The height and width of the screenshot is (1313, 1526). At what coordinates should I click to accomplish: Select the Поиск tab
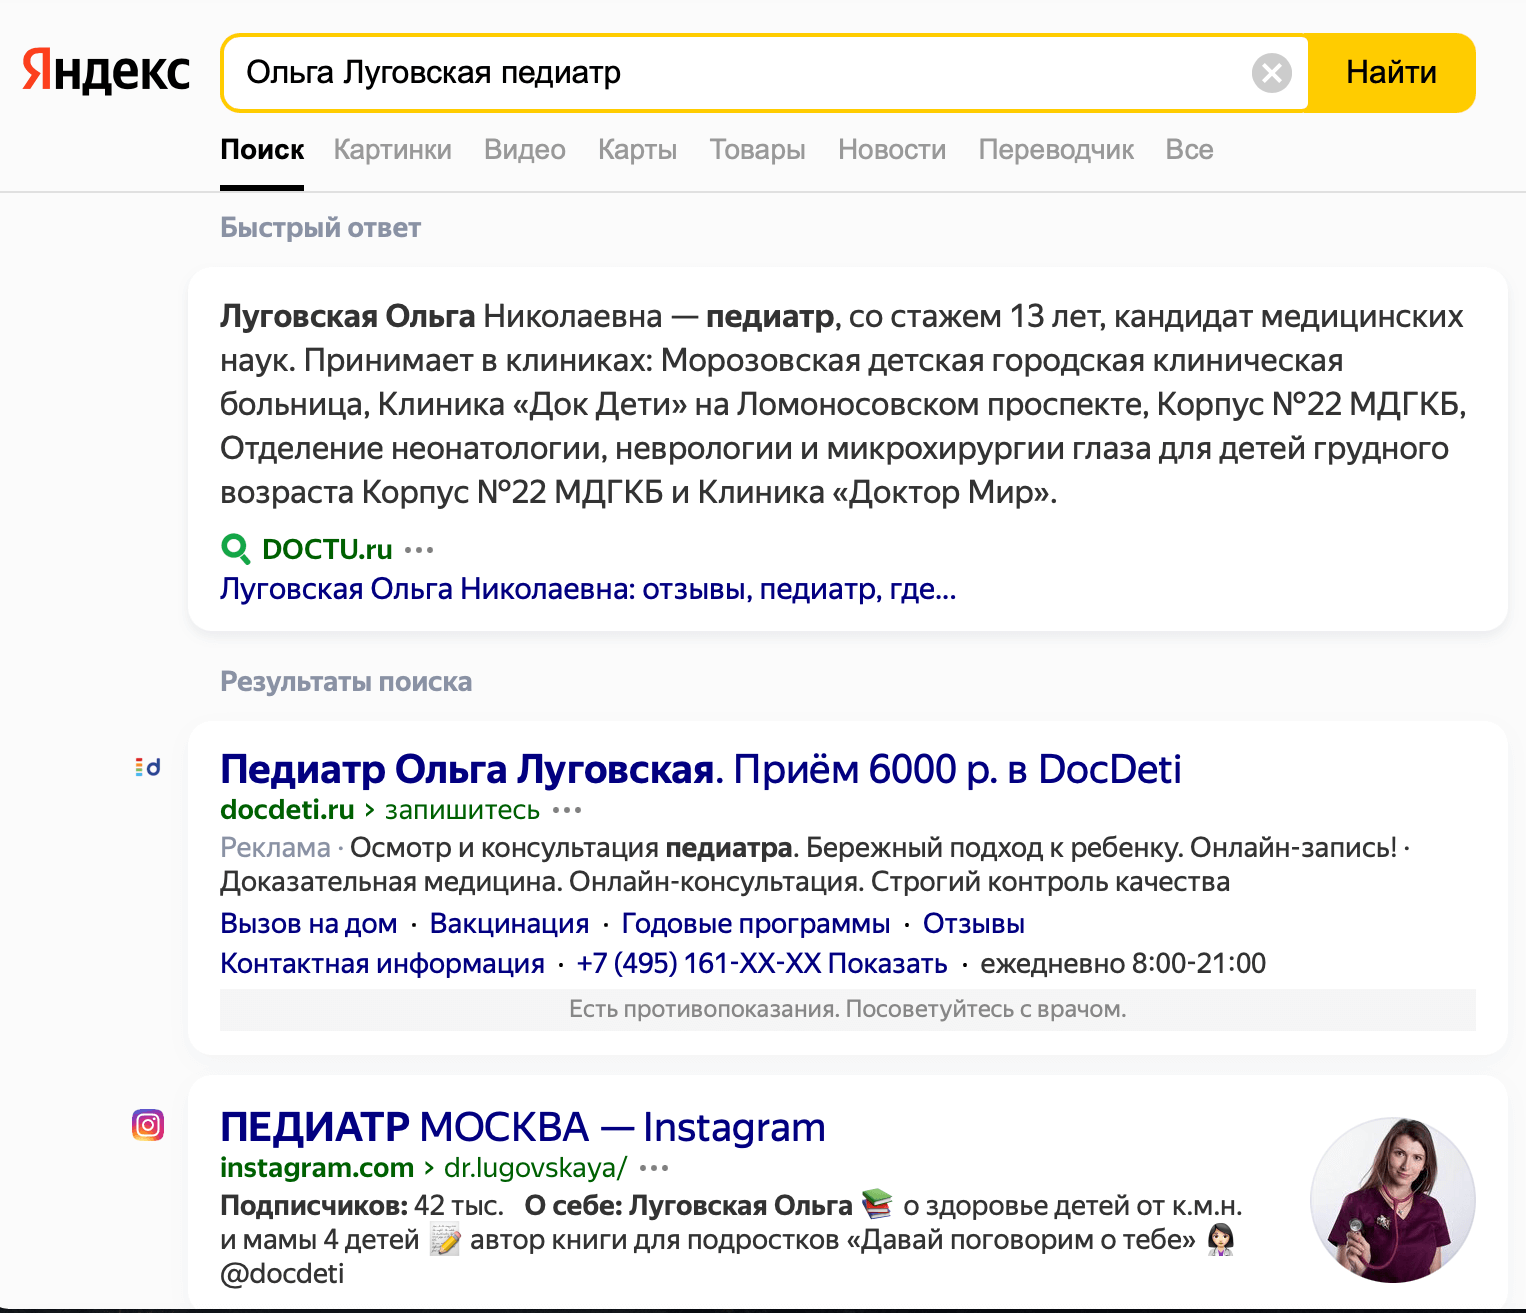[x=262, y=150]
